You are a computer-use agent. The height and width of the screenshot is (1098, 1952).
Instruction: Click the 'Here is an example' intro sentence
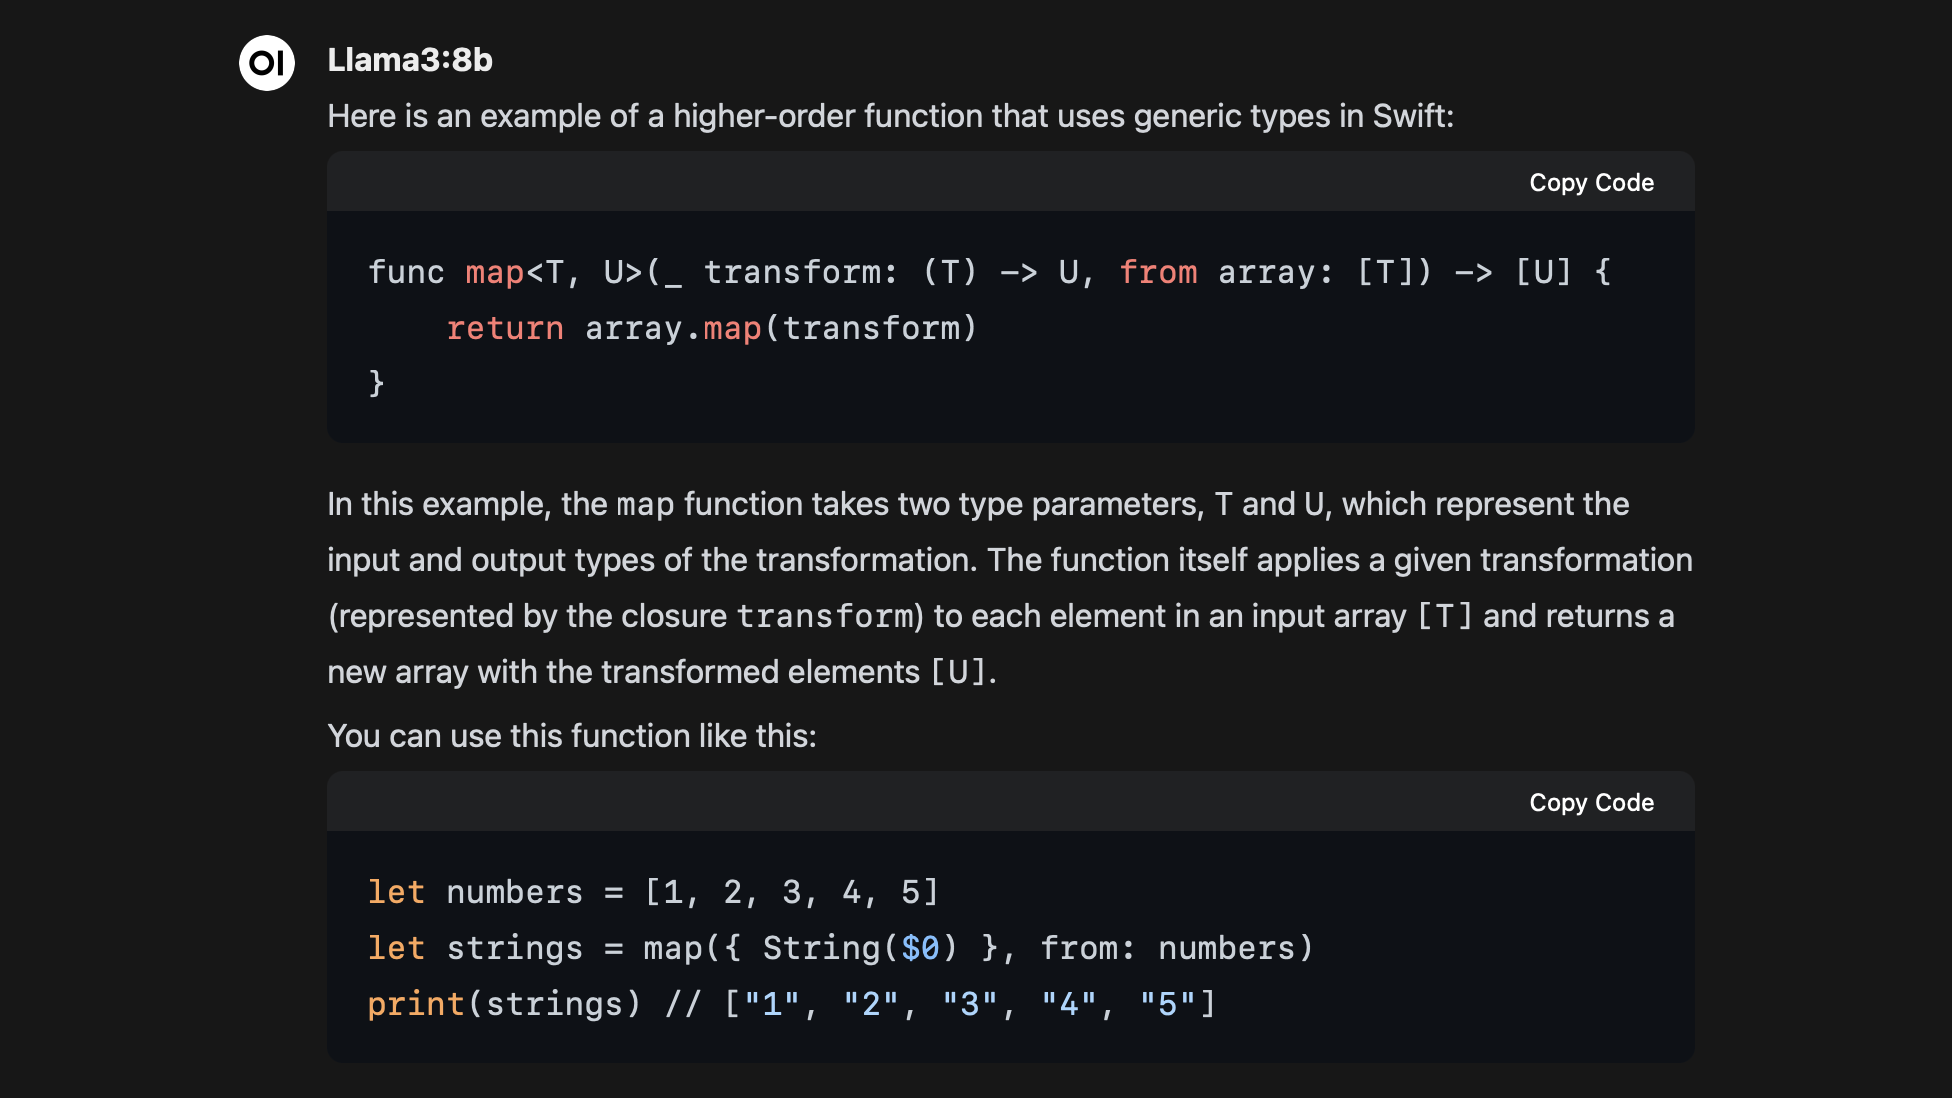click(x=890, y=116)
